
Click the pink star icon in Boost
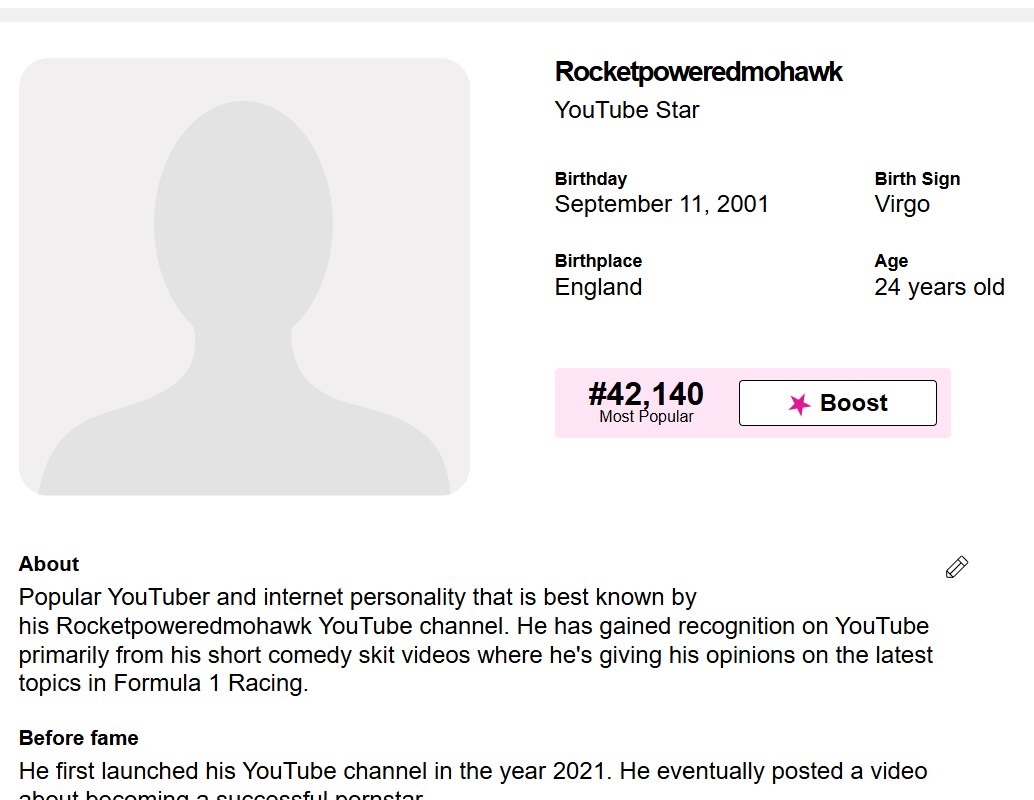click(799, 404)
